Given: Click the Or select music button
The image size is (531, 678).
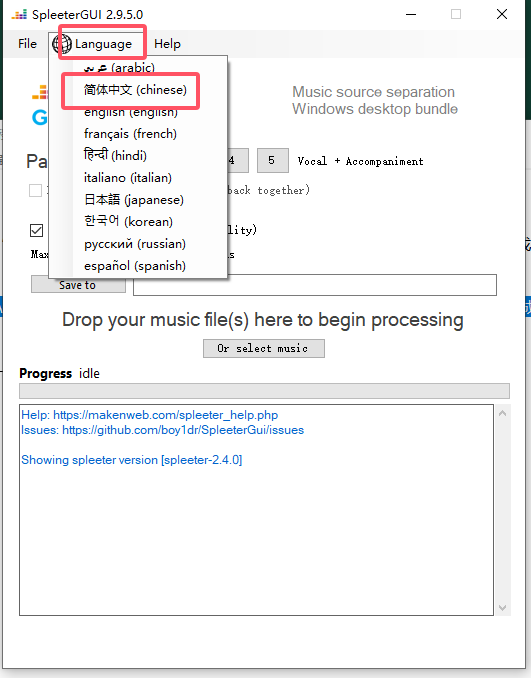Looking at the screenshot, I should click(264, 349).
